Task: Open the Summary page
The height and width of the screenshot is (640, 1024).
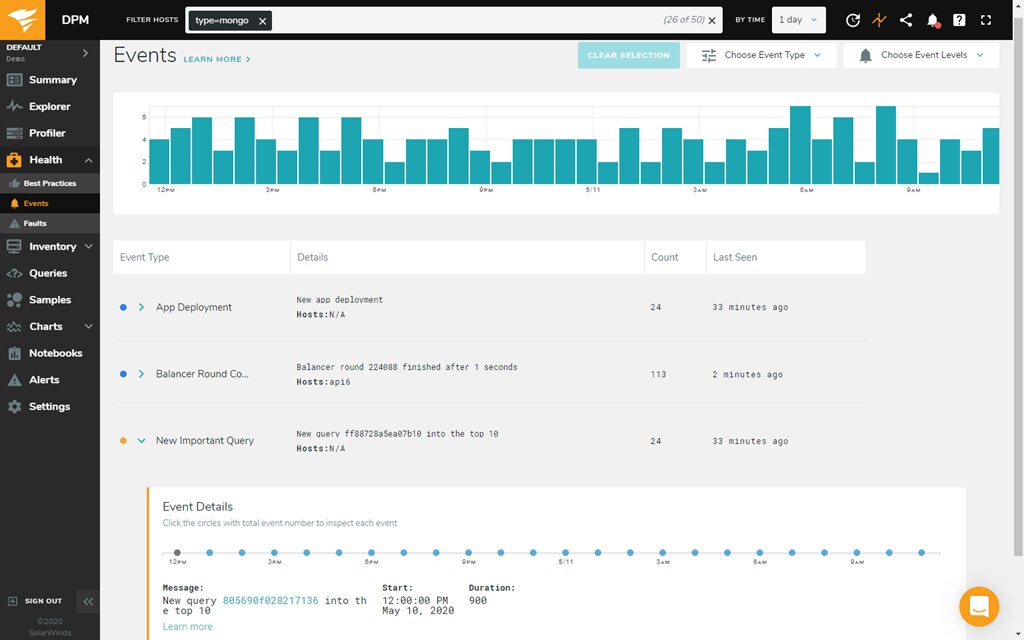Action: tap(50, 79)
